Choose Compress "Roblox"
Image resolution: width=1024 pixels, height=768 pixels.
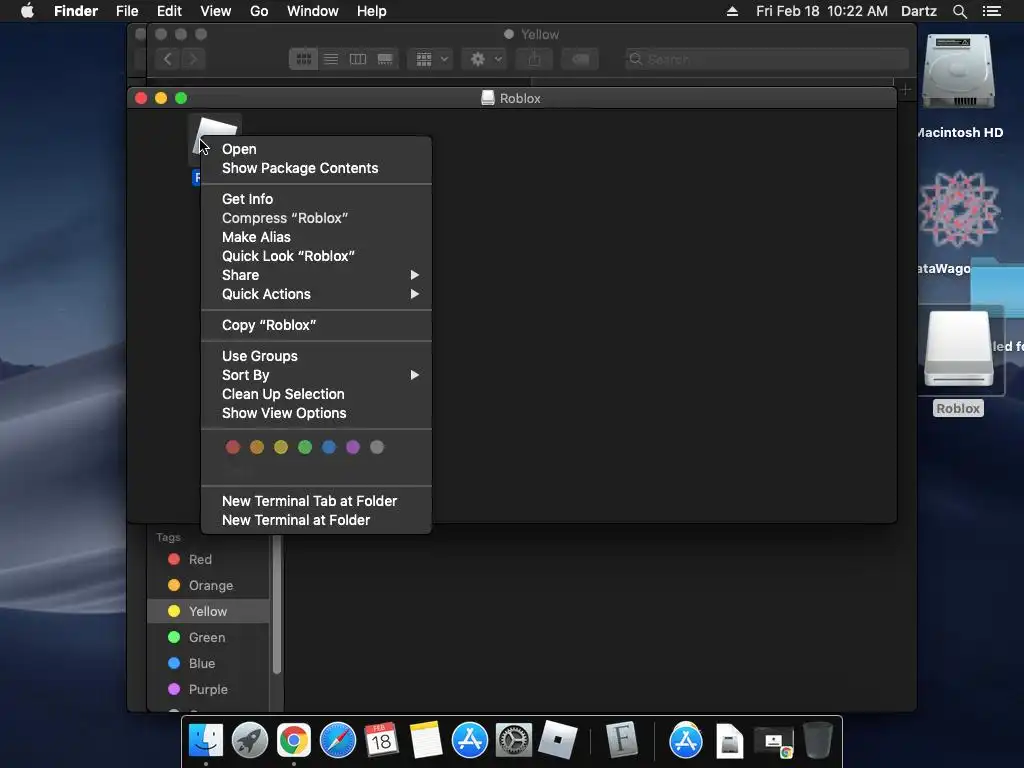click(x=317, y=218)
